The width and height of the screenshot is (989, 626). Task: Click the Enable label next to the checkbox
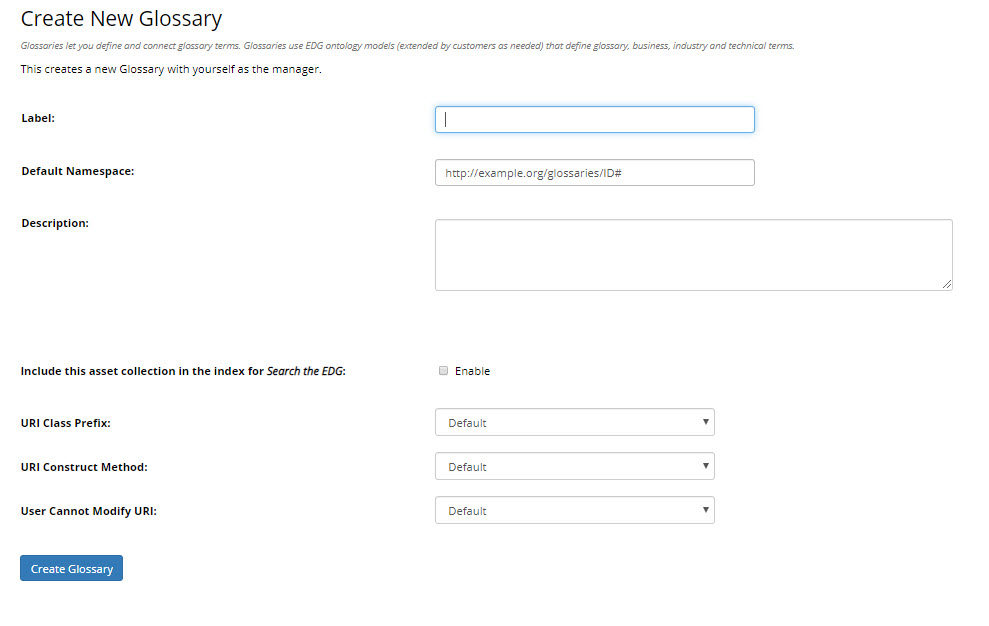click(473, 370)
